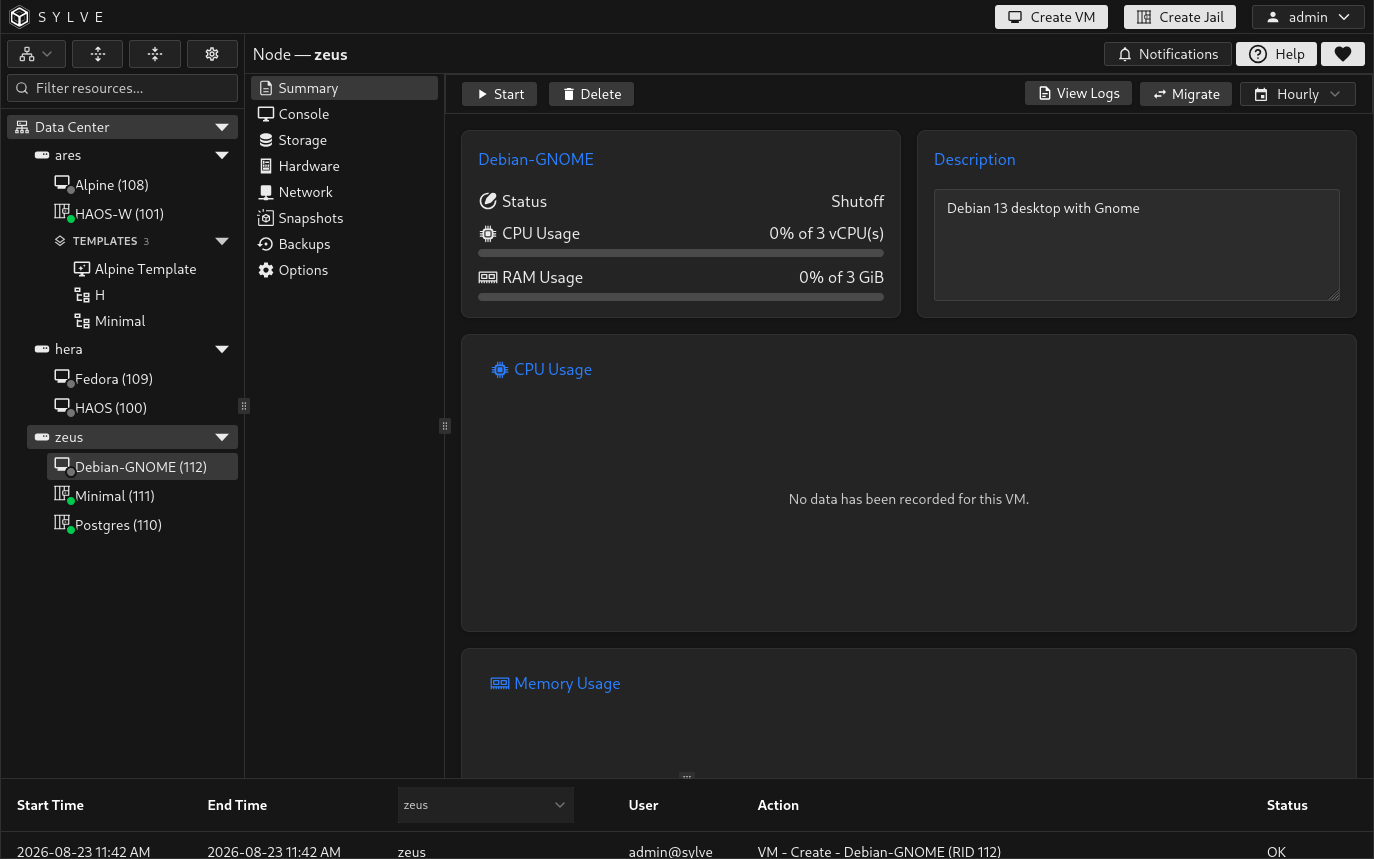Click the hera node server icon
1374x859 pixels.
pos(42,349)
